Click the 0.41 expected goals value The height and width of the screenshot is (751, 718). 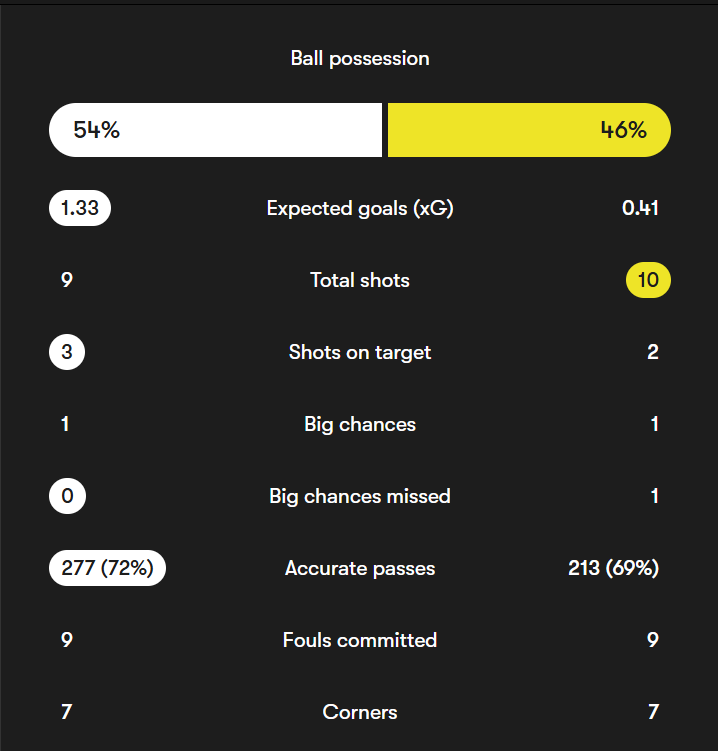[640, 208]
